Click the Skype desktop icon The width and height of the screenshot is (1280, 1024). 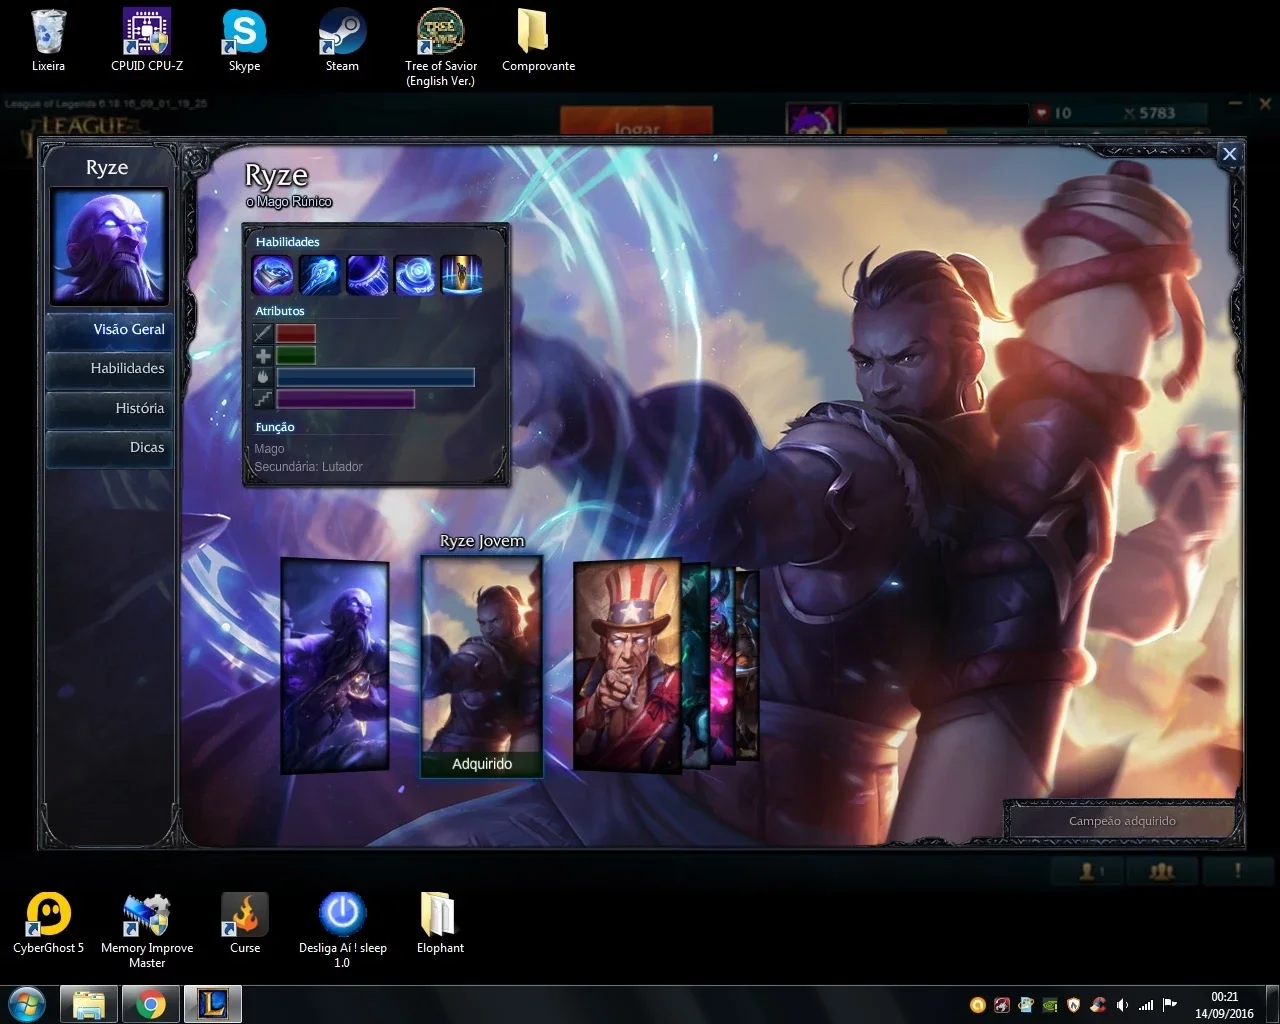click(244, 41)
